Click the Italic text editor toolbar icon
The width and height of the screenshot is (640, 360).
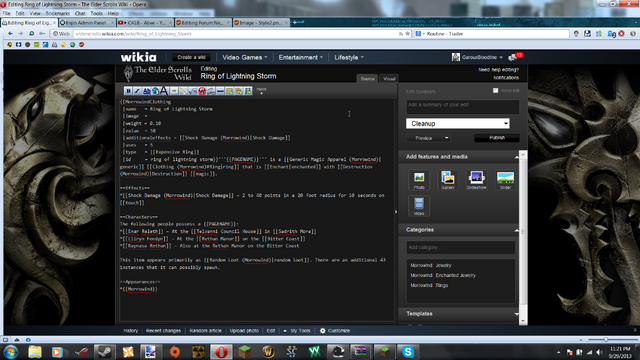pos(137,91)
